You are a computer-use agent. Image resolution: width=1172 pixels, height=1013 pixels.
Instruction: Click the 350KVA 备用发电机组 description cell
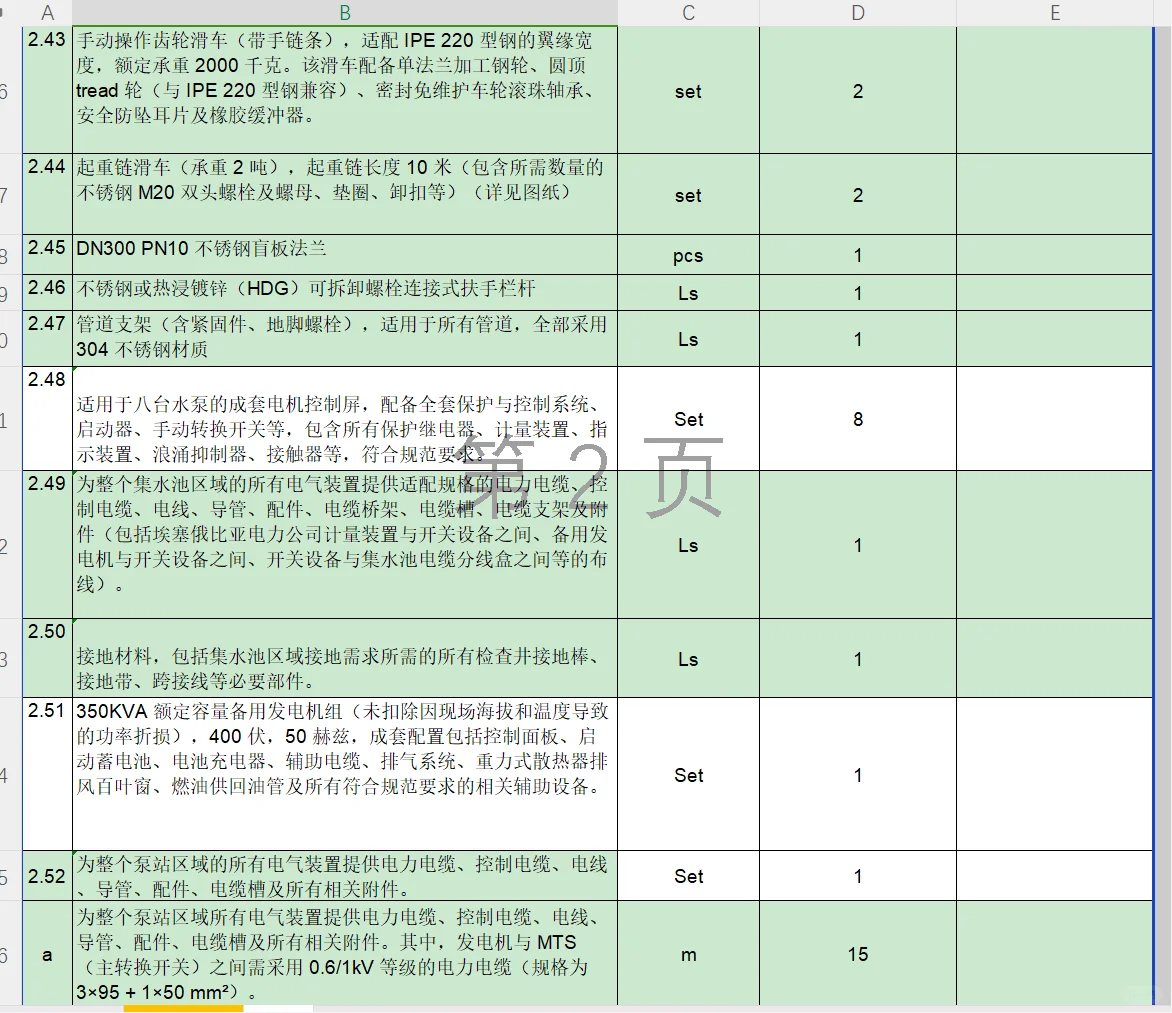pyautogui.click(x=344, y=775)
